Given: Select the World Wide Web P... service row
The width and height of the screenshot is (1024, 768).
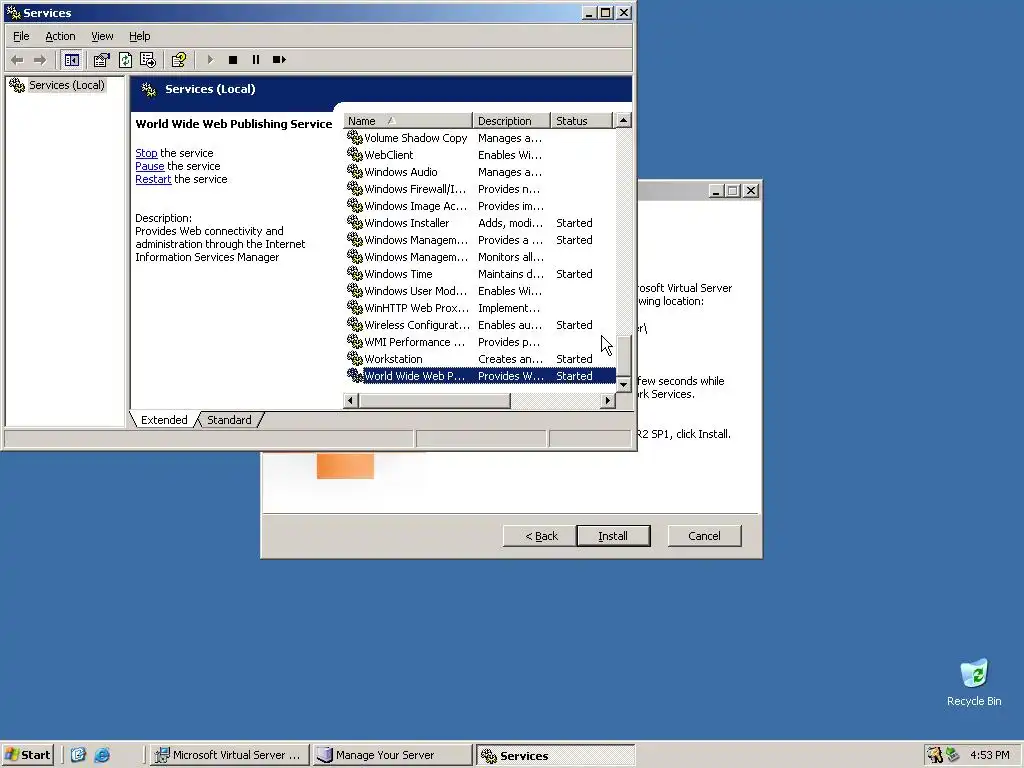Looking at the screenshot, I should 480,376.
